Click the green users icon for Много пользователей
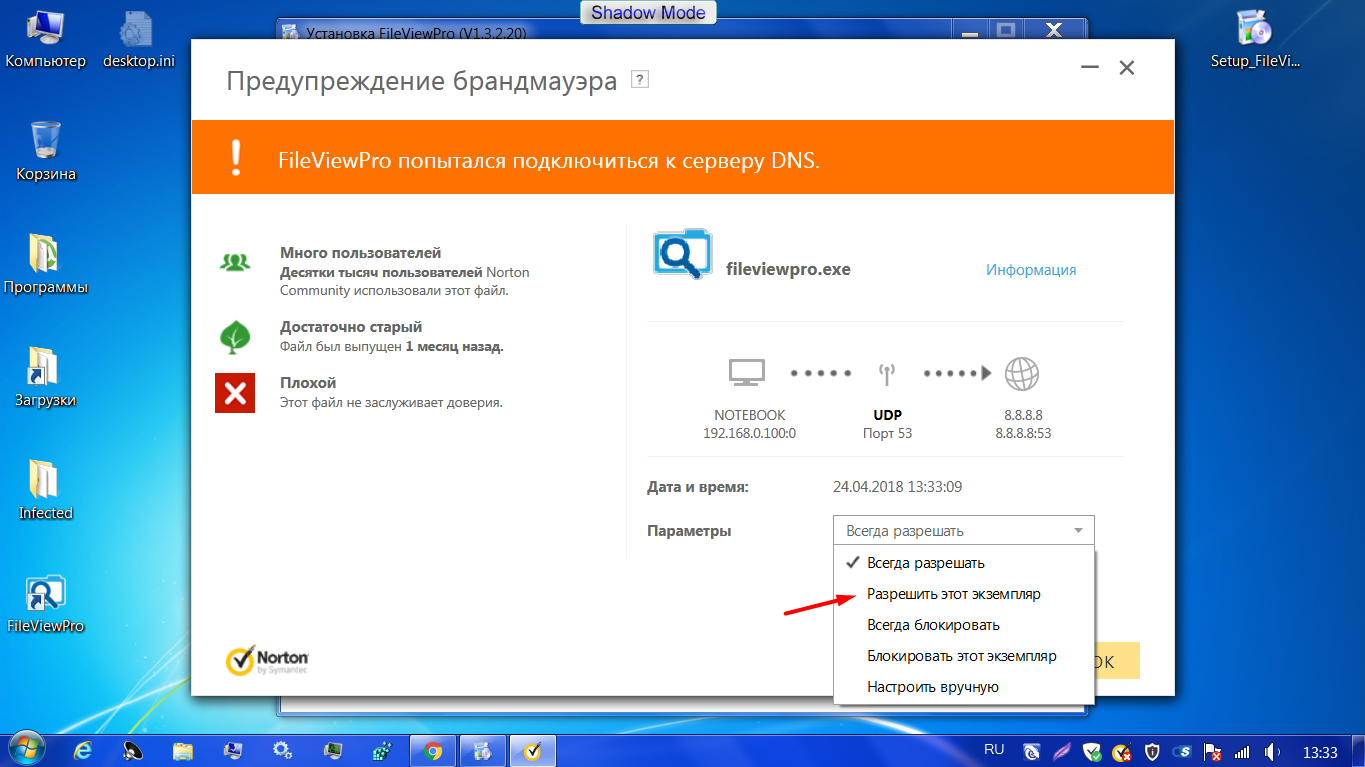 [235, 263]
